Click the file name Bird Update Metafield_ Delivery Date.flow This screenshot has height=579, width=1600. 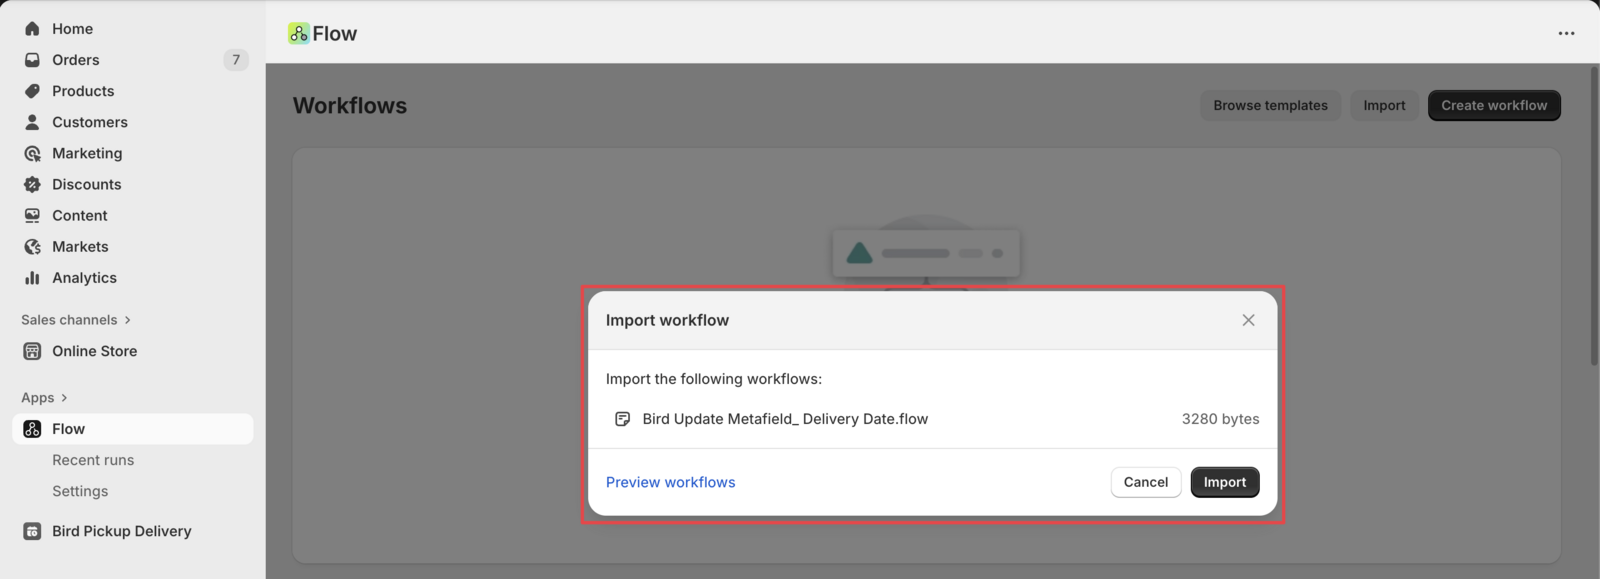(x=785, y=419)
